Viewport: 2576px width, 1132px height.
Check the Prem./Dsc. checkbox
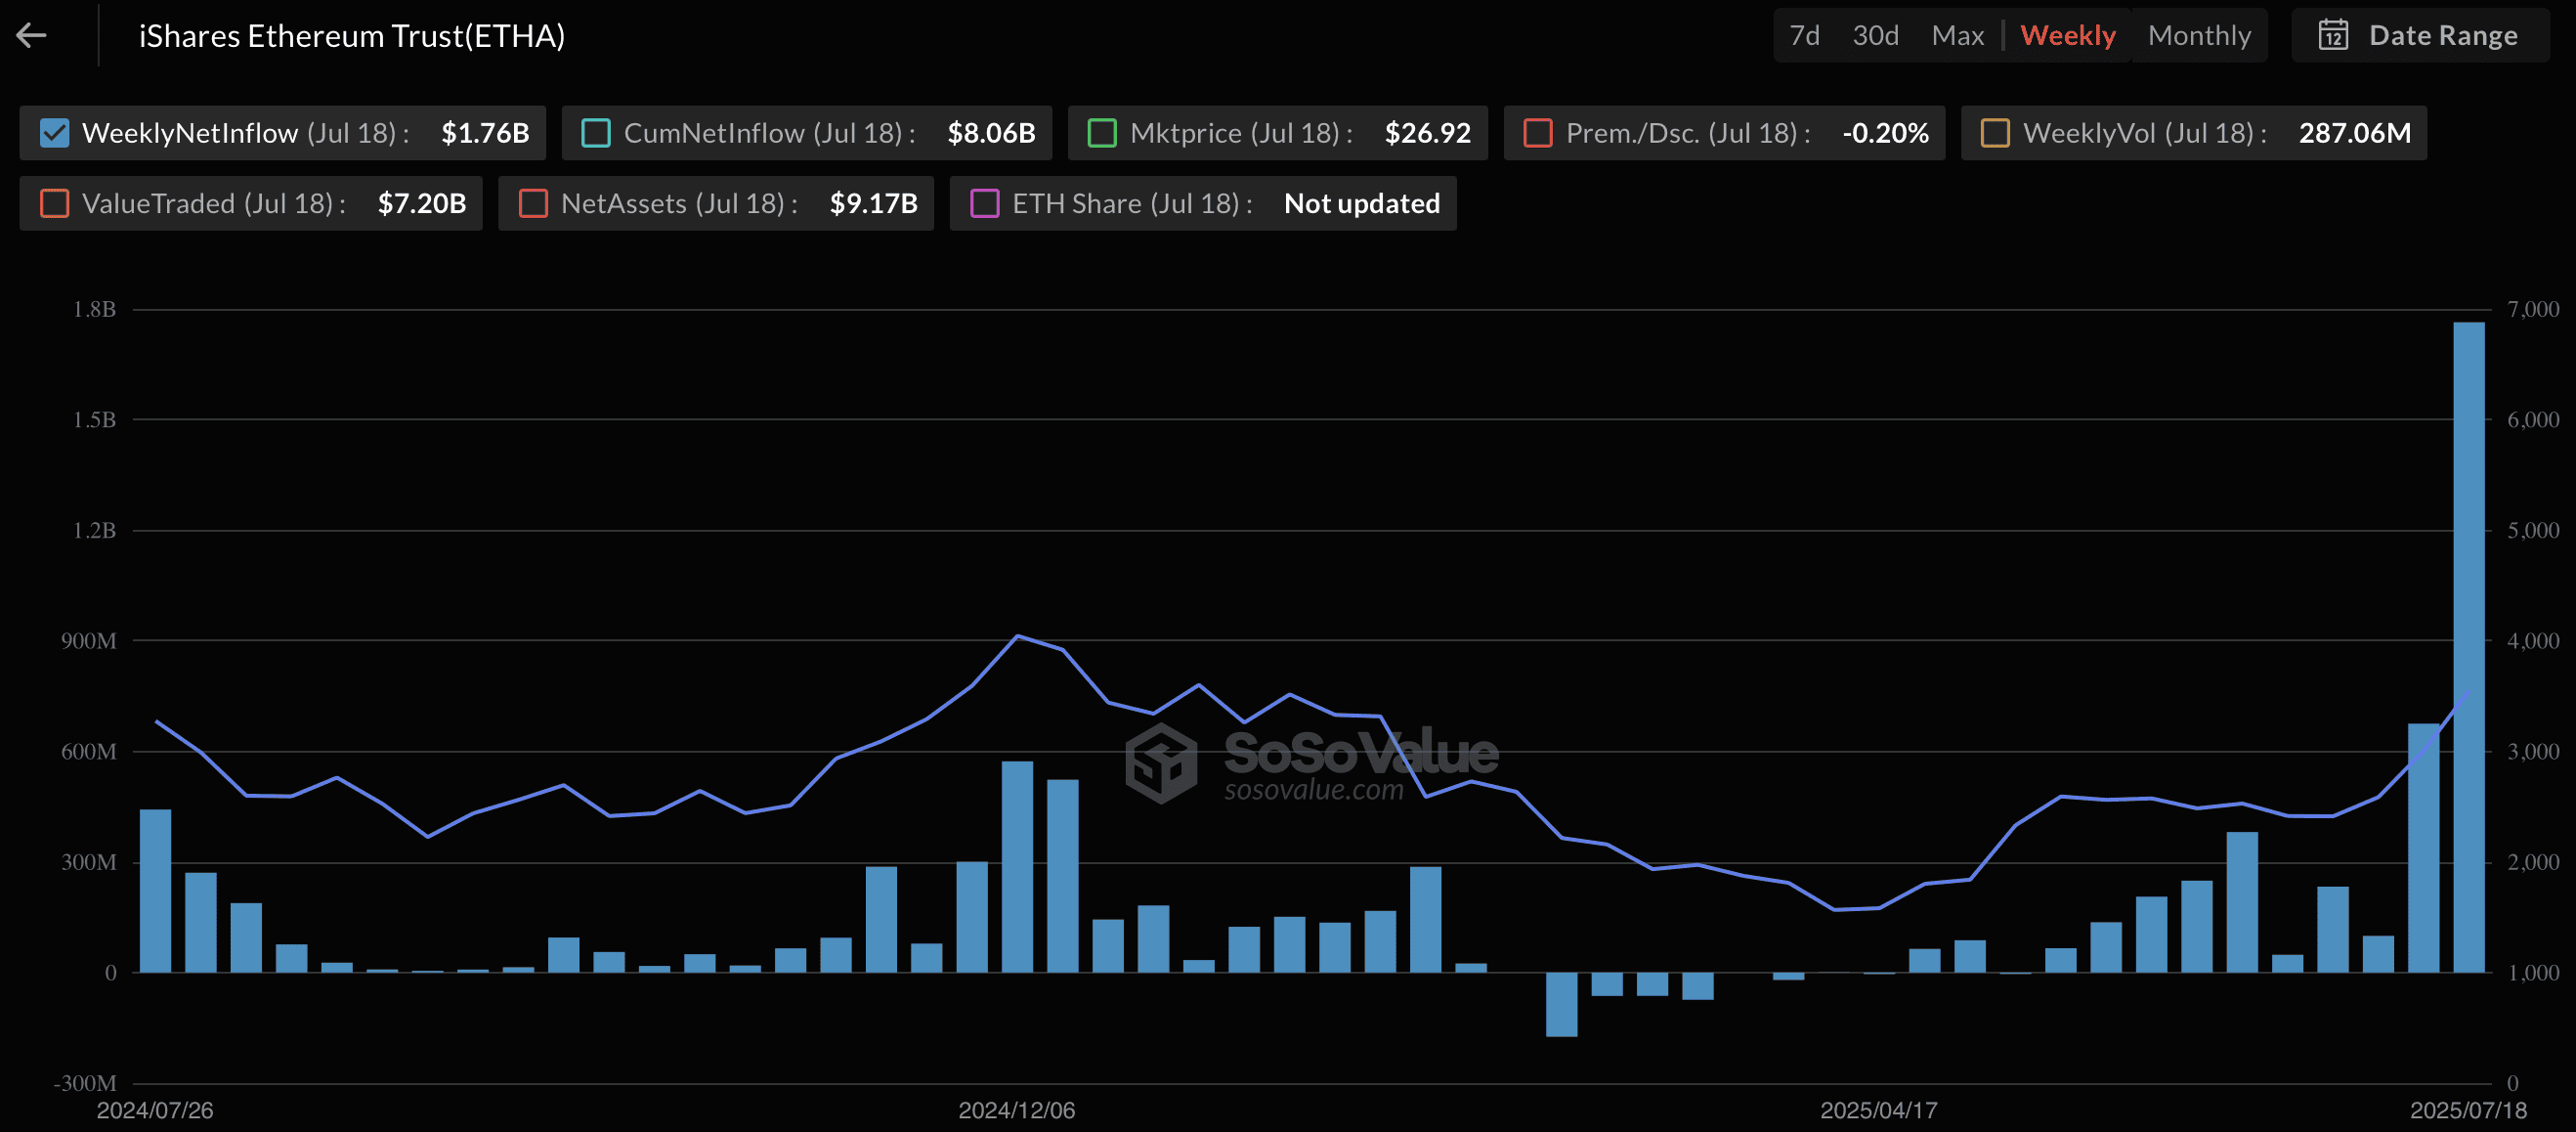tap(1538, 133)
